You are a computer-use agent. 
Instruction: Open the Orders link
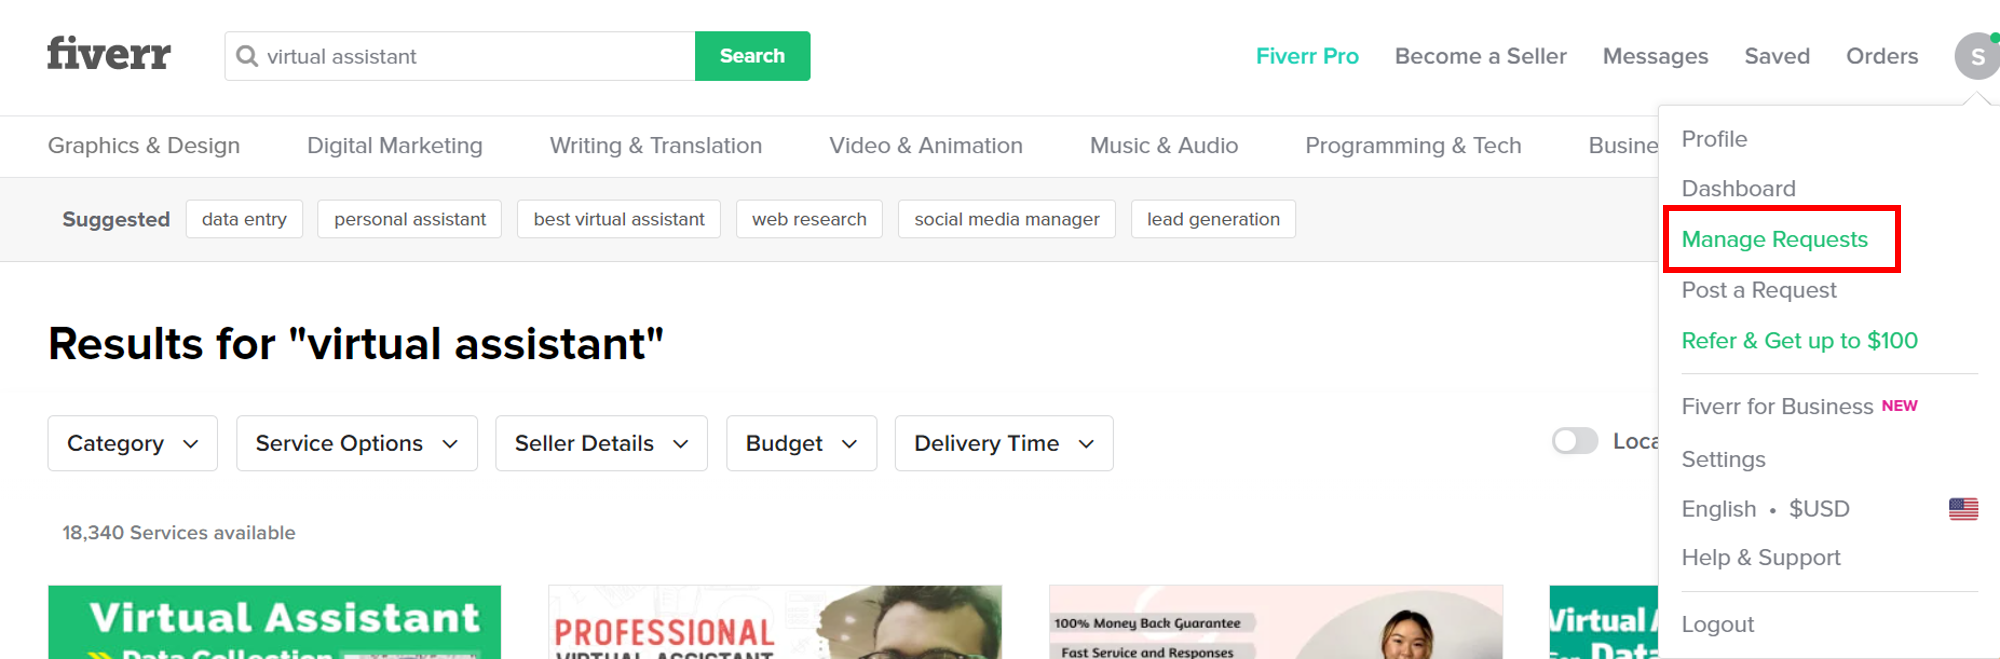pos(1882,56)
